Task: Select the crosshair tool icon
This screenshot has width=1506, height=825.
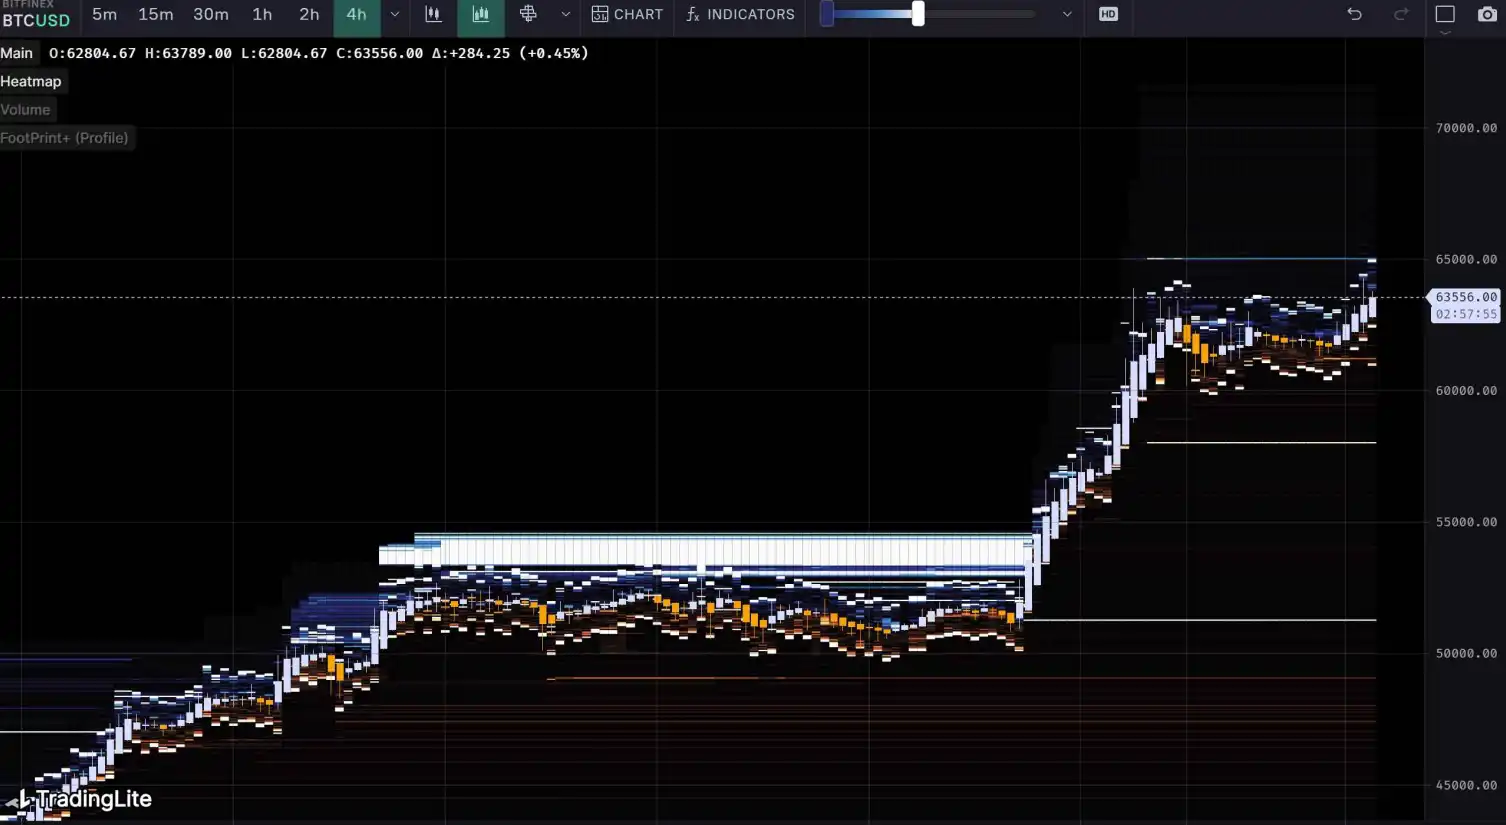Action: point(528,14)
